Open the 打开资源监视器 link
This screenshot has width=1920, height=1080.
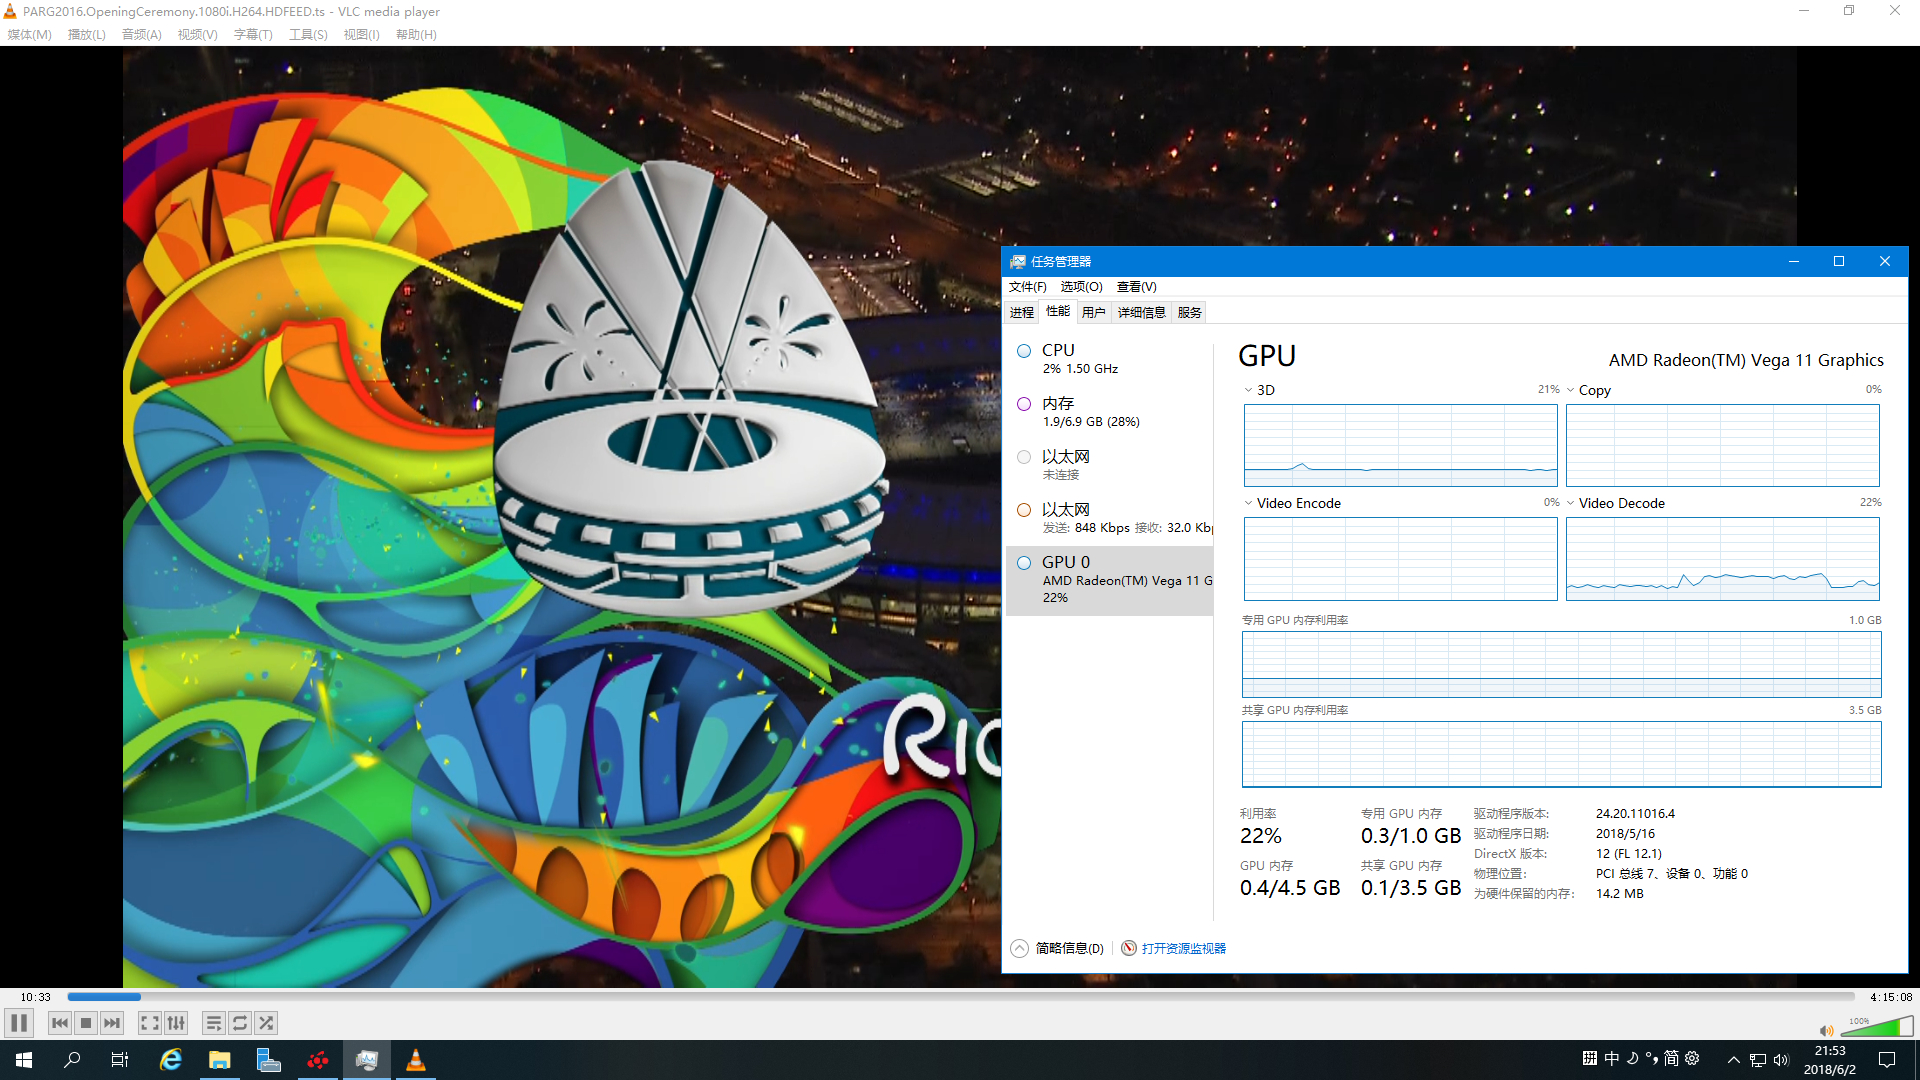pyautogui.click(x=1182, y=948)
